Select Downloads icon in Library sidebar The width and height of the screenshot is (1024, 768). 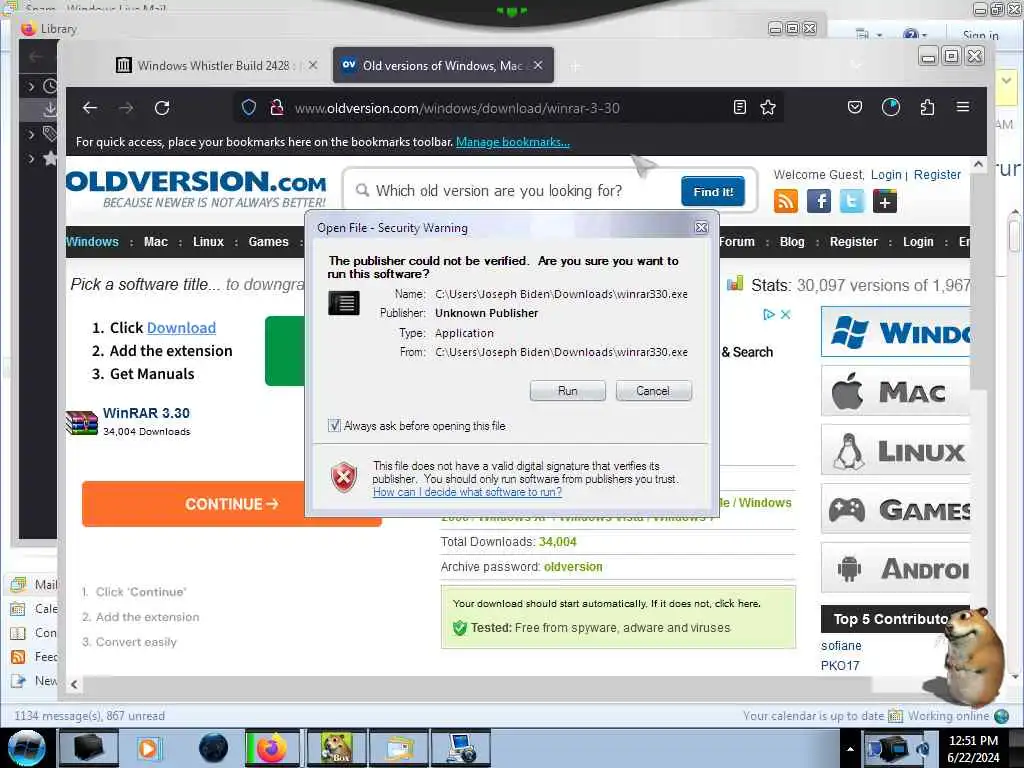(x=50, y=110)
